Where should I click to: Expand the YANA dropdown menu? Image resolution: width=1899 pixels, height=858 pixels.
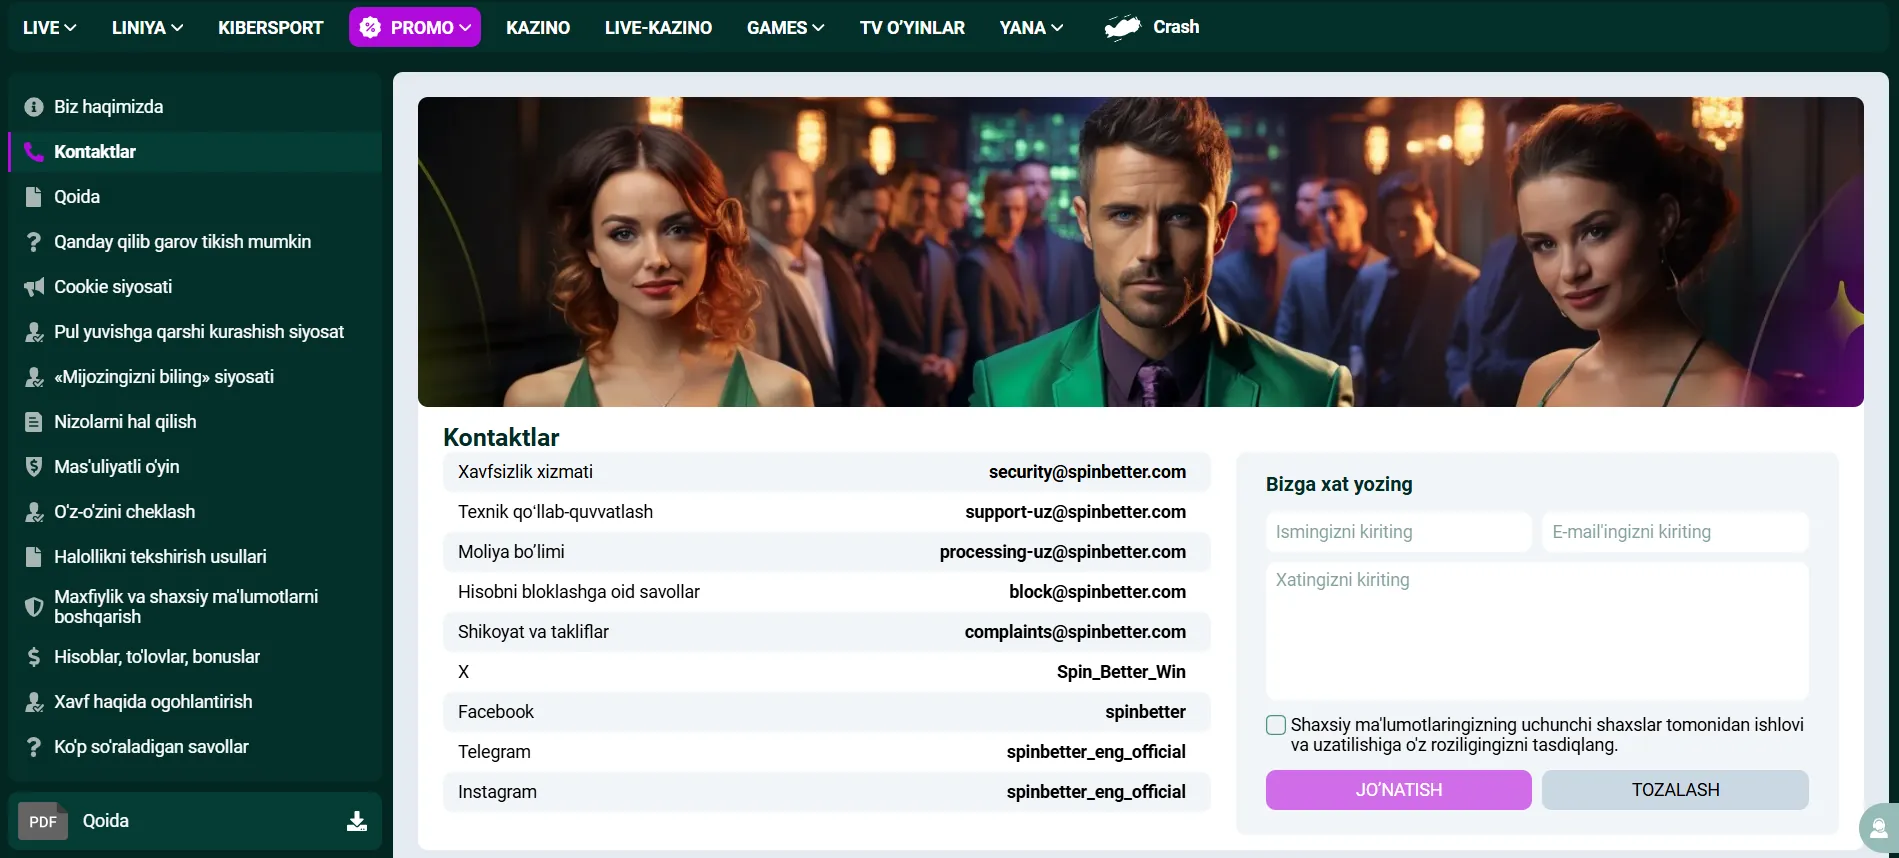(x=1031, y=28)
